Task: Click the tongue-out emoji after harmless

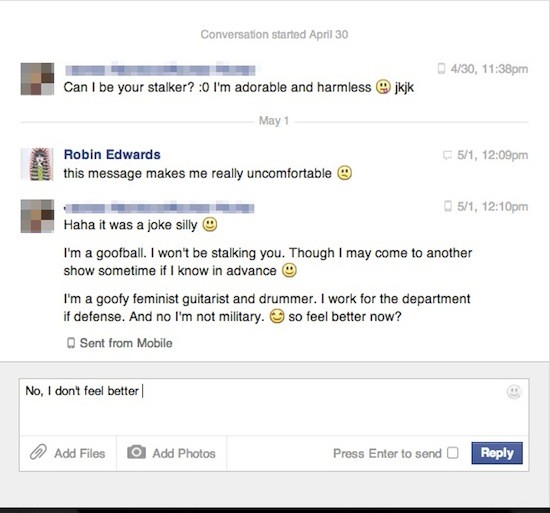Action: [x=383, y=87]
